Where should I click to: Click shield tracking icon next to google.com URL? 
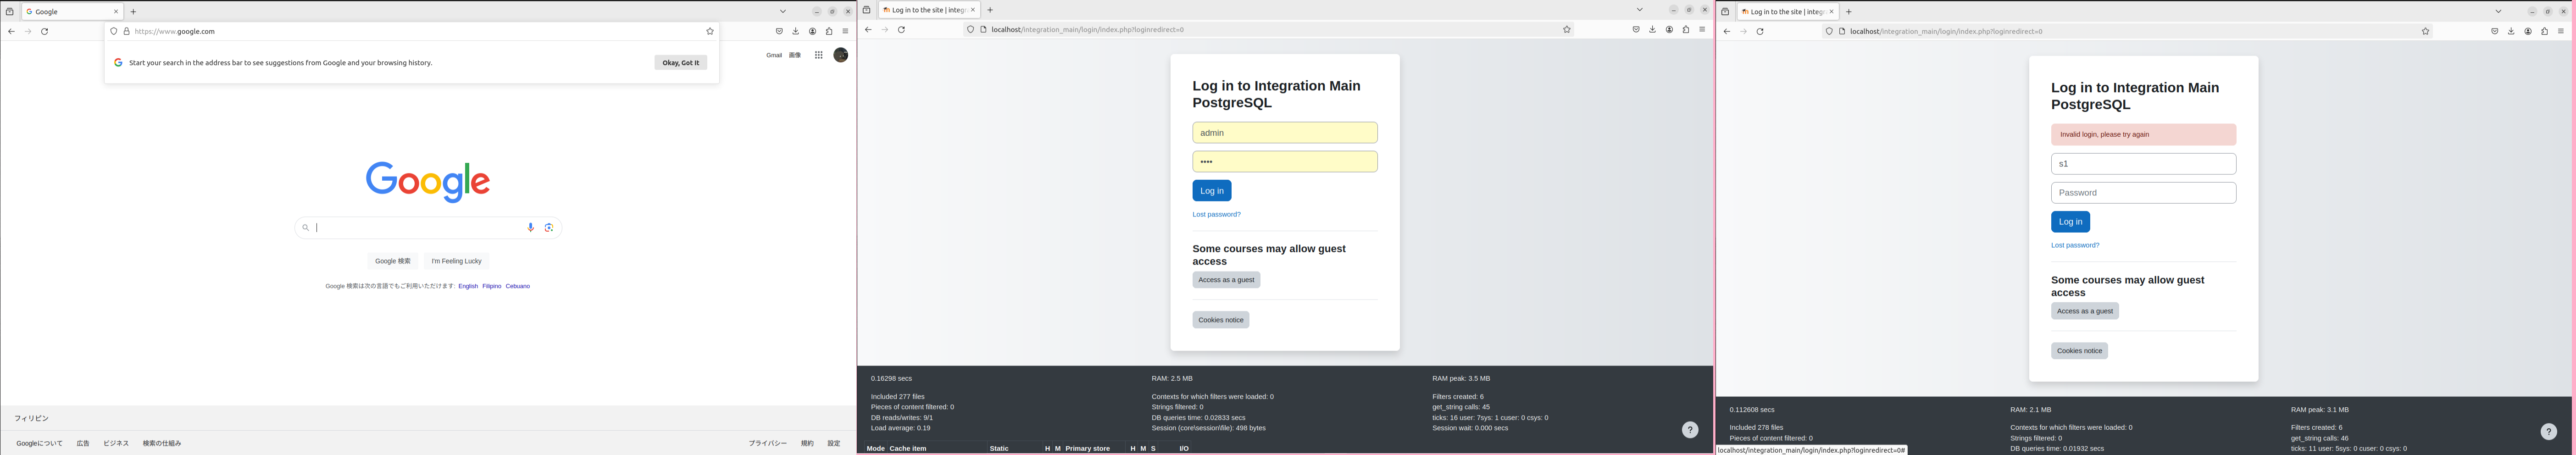(x=114, y=31)
